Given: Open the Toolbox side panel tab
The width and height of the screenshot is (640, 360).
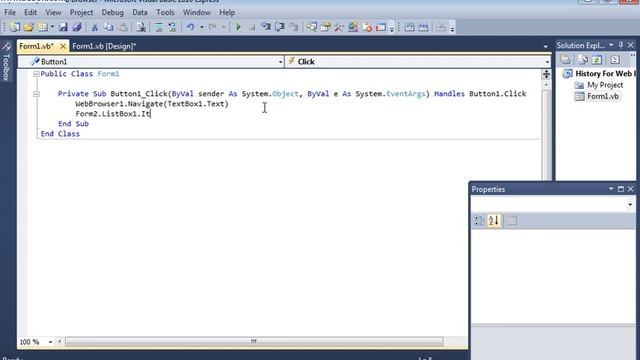Looking at the screenshot, I should coord(6,62).
